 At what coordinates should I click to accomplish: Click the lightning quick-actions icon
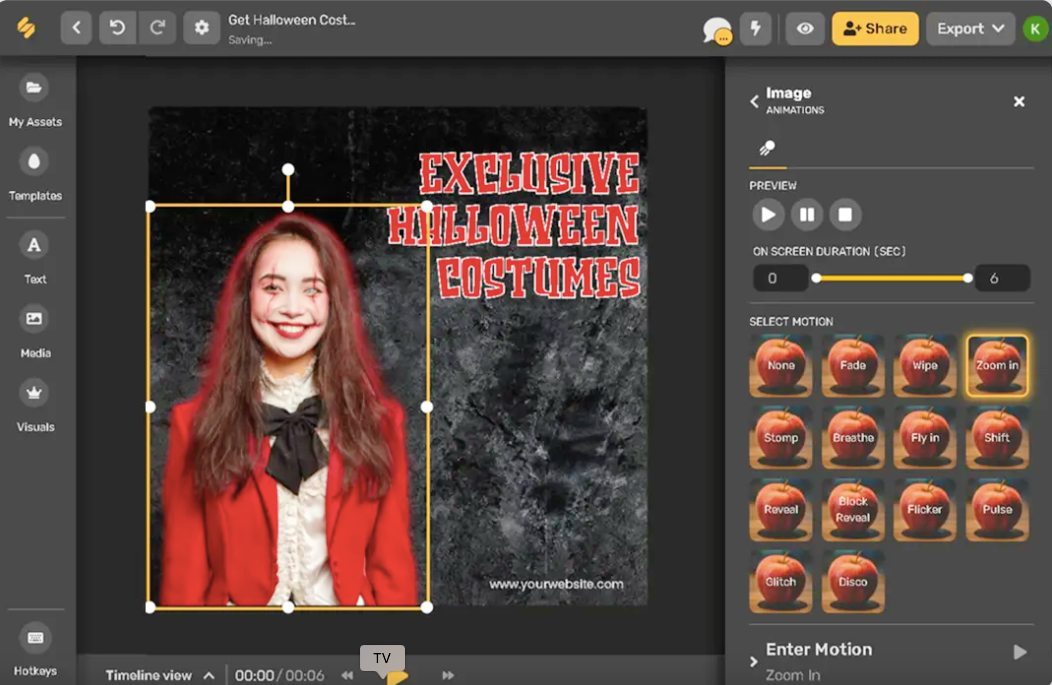[755, 28]
